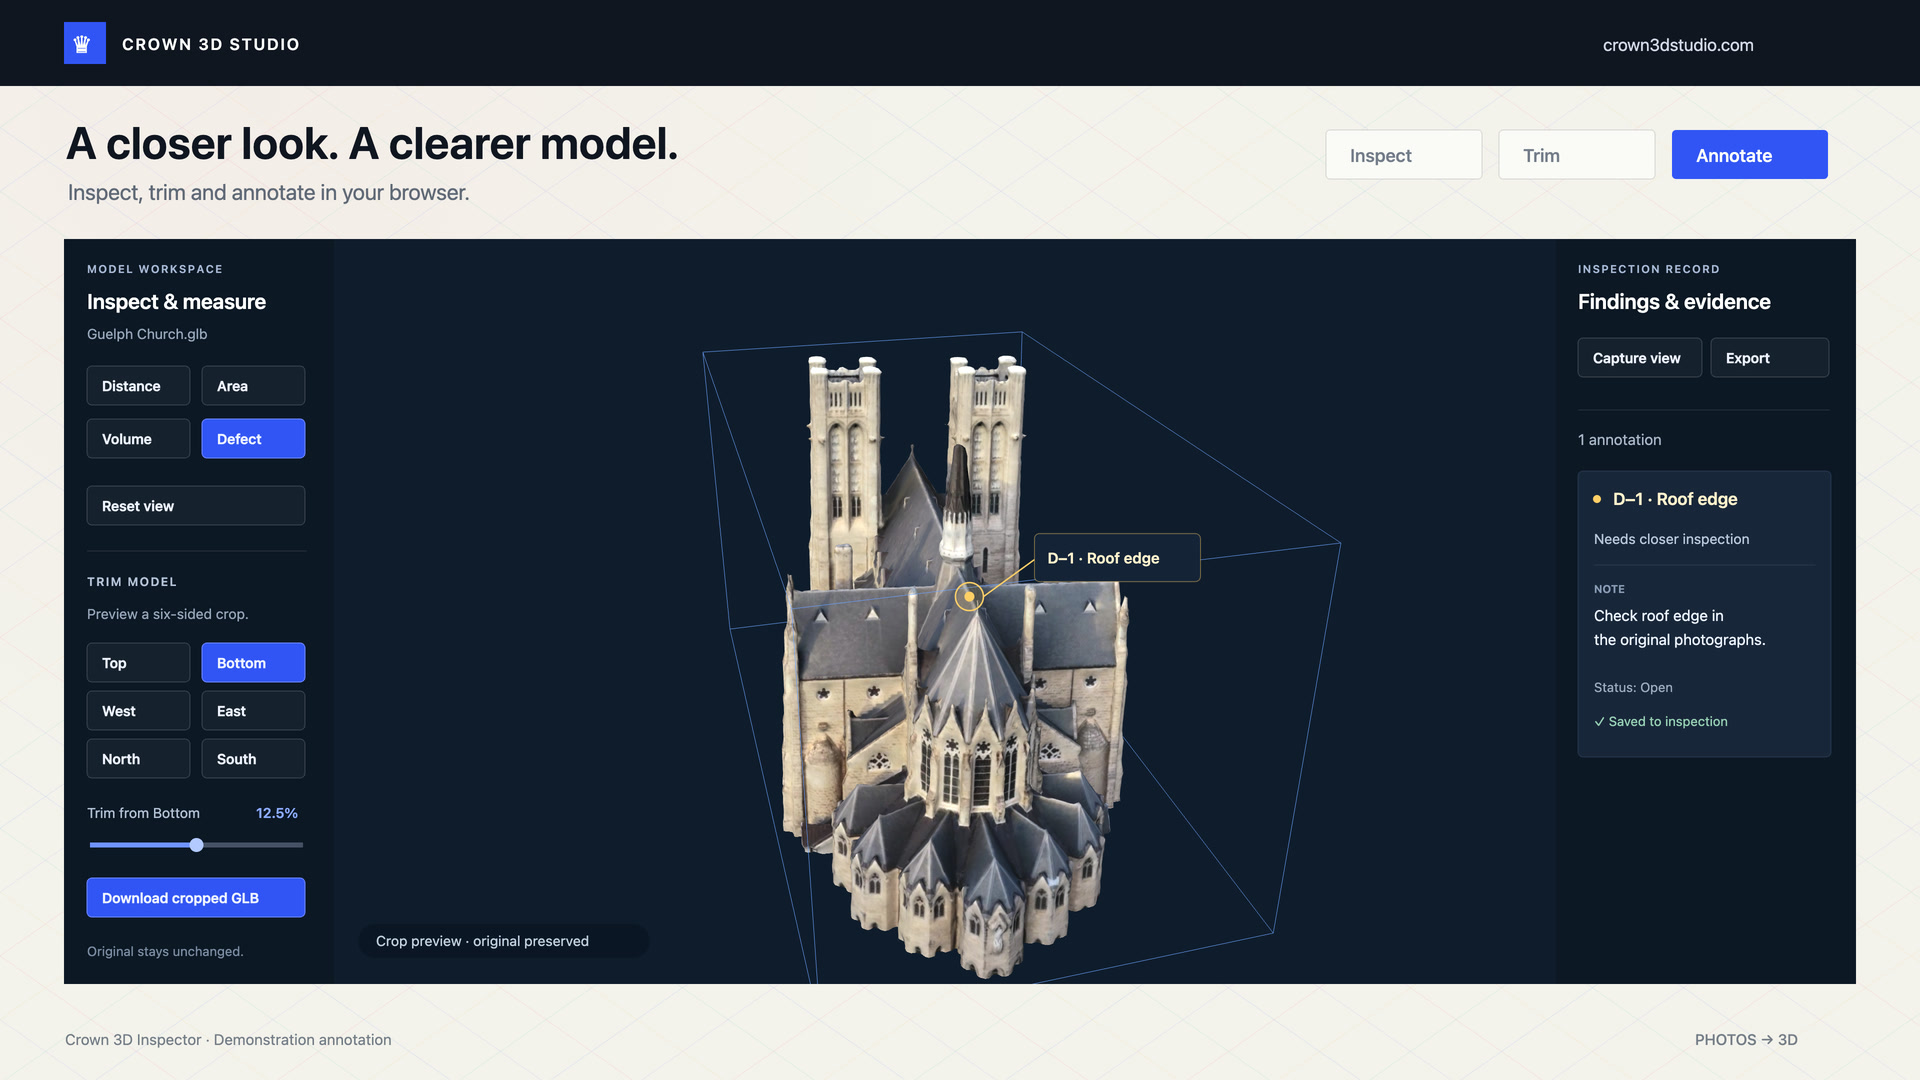
Task: Select the North crop side
Action: pyautogui.click(x=138, y=759)
